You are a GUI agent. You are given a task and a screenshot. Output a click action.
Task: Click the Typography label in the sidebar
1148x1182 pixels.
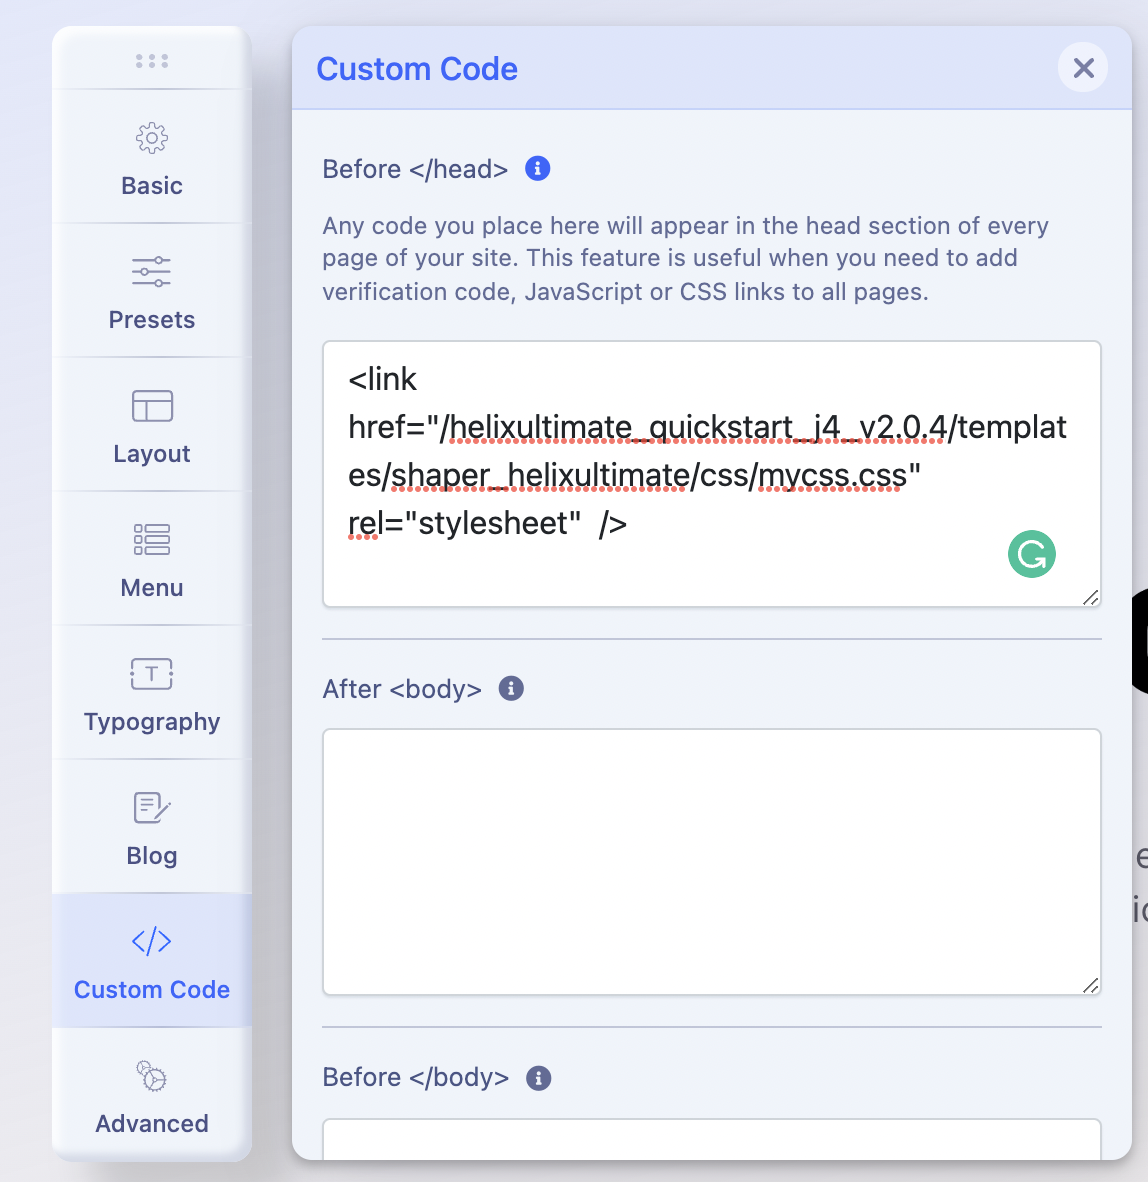(x=152, y=722)
